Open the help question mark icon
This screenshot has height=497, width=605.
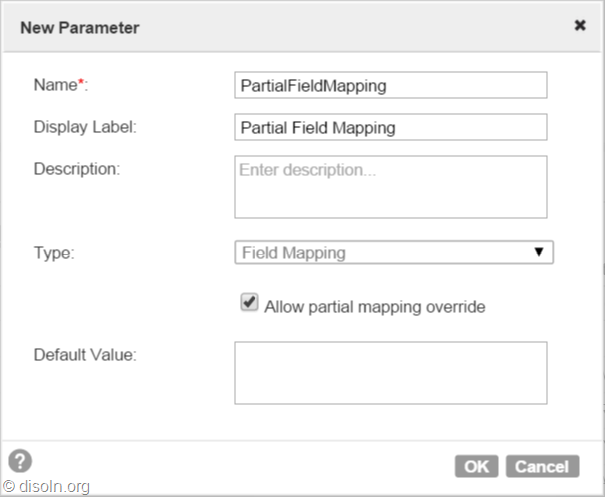click(x=20, y=461)
